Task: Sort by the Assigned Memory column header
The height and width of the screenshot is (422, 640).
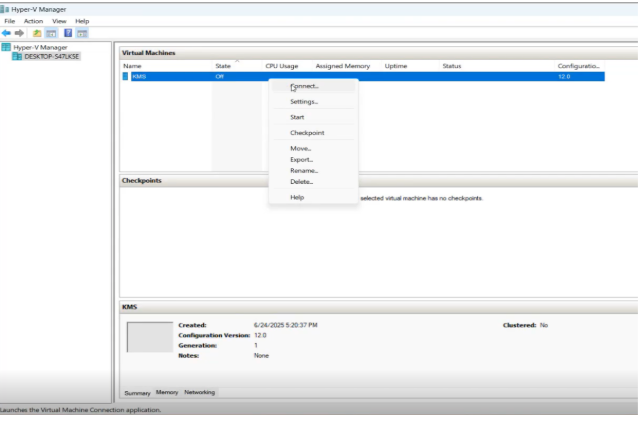Action: 342,66
